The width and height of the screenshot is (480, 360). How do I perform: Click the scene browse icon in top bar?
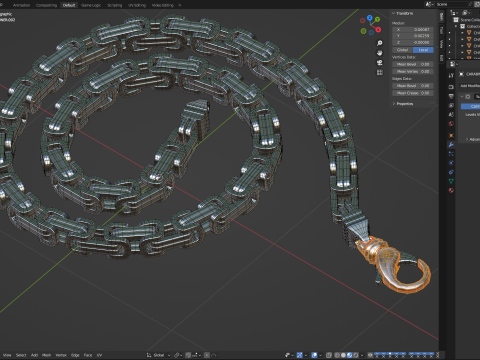tap(430, 4)
